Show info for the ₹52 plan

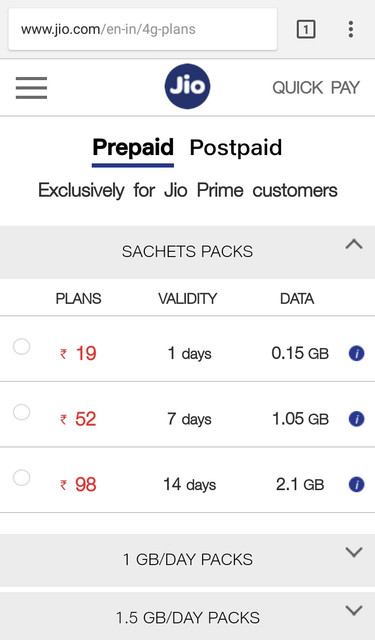pyautogui.click(x=356, y=419)
